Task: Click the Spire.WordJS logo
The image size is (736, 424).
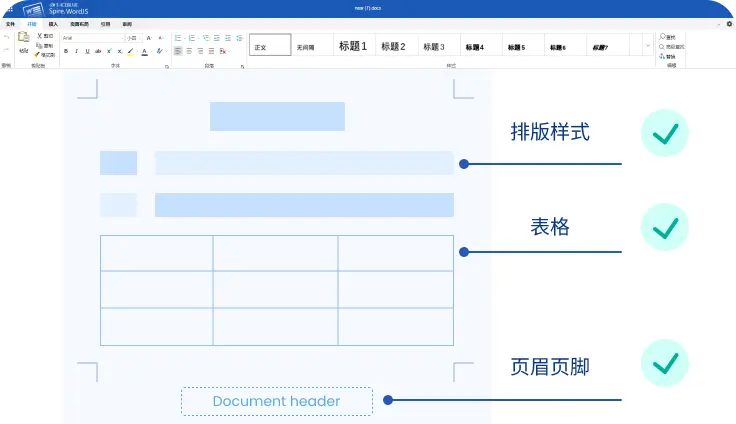Action: (55, 8)
